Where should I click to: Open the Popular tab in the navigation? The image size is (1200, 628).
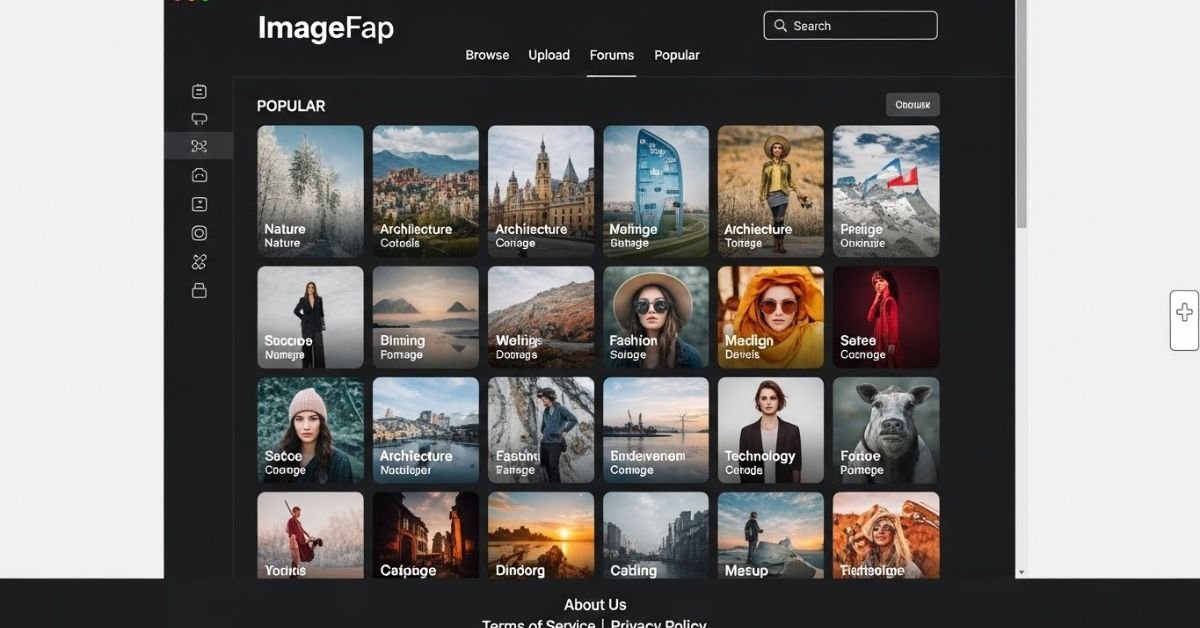coord(677,55)
